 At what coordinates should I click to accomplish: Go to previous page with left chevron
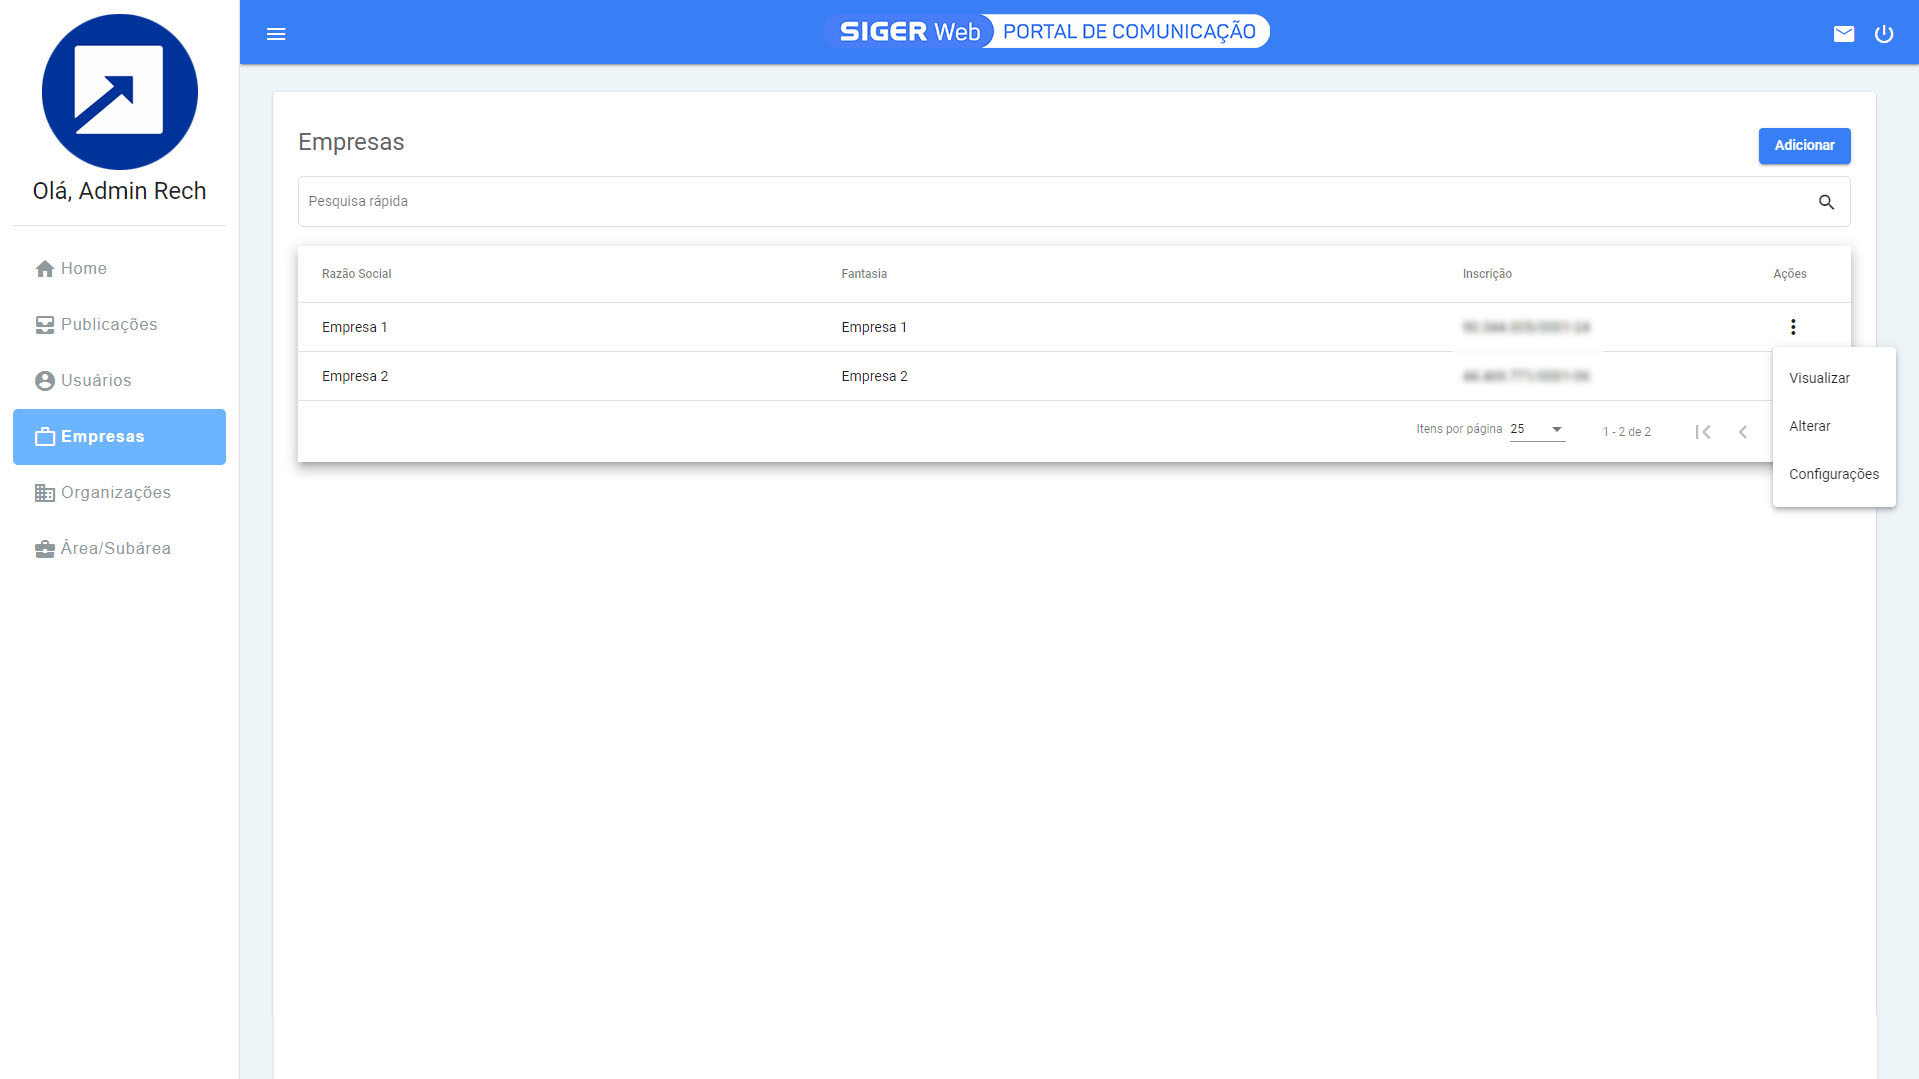tap(1743, 432)
